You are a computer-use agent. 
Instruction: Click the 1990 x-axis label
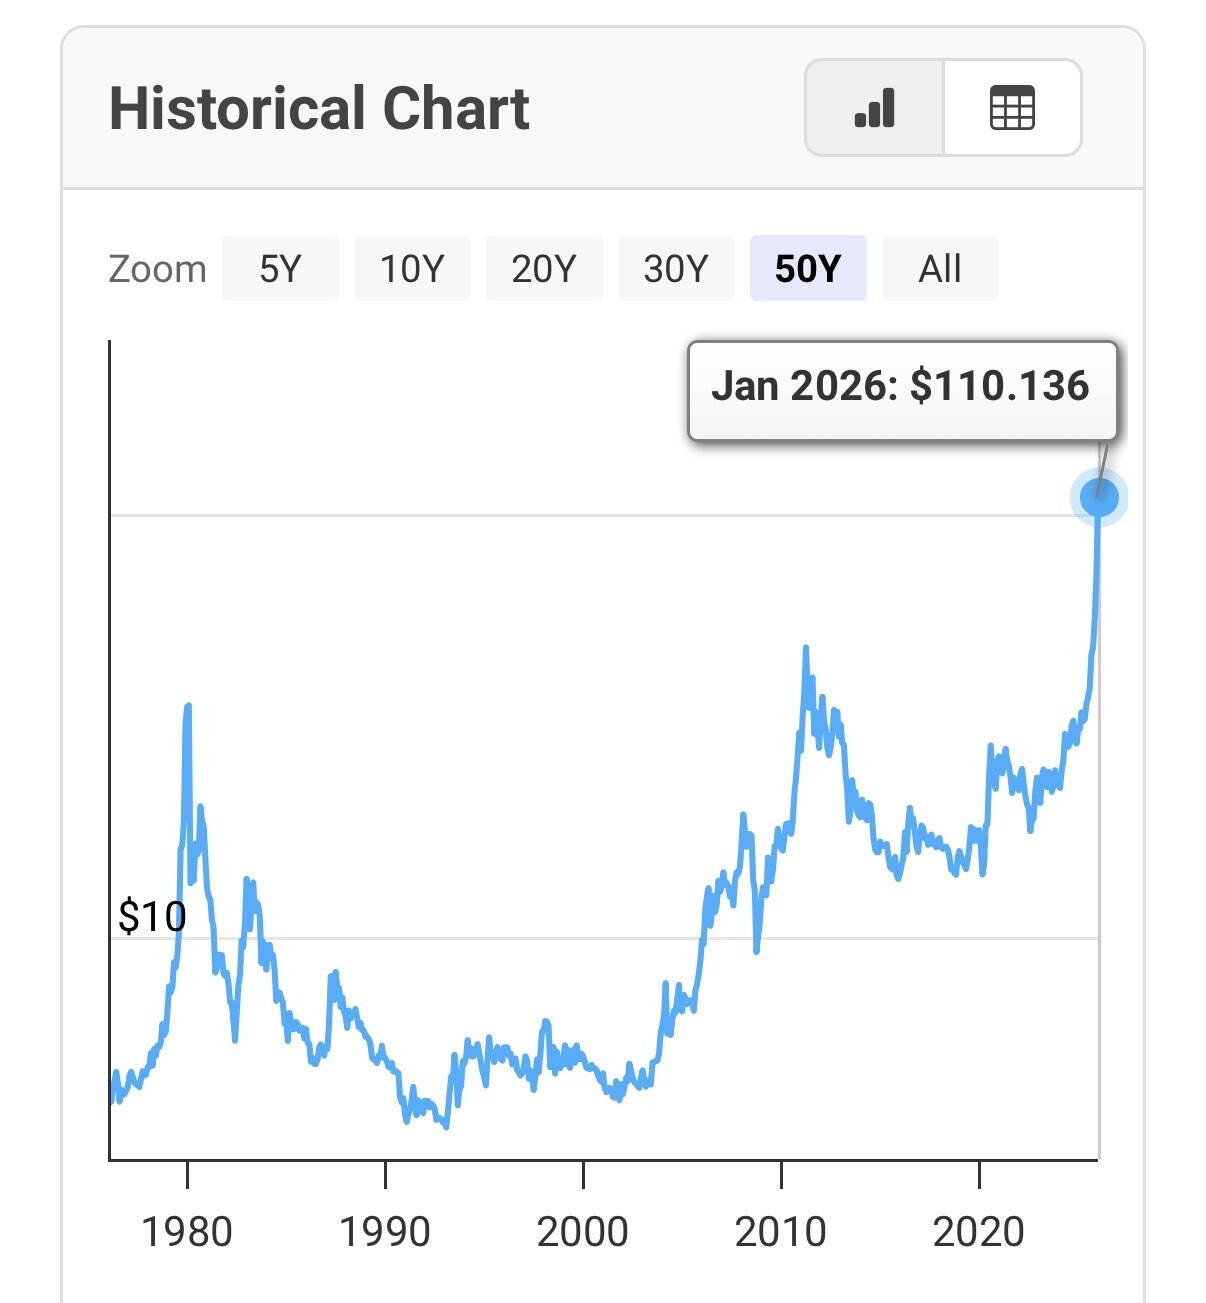[x=385, y=1231]
